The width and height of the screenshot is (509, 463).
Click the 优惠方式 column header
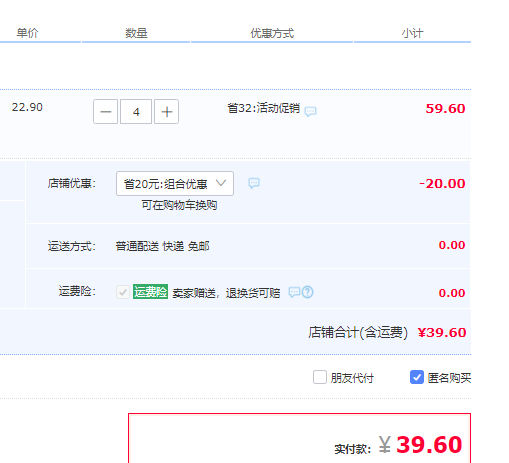coord(272,33)
